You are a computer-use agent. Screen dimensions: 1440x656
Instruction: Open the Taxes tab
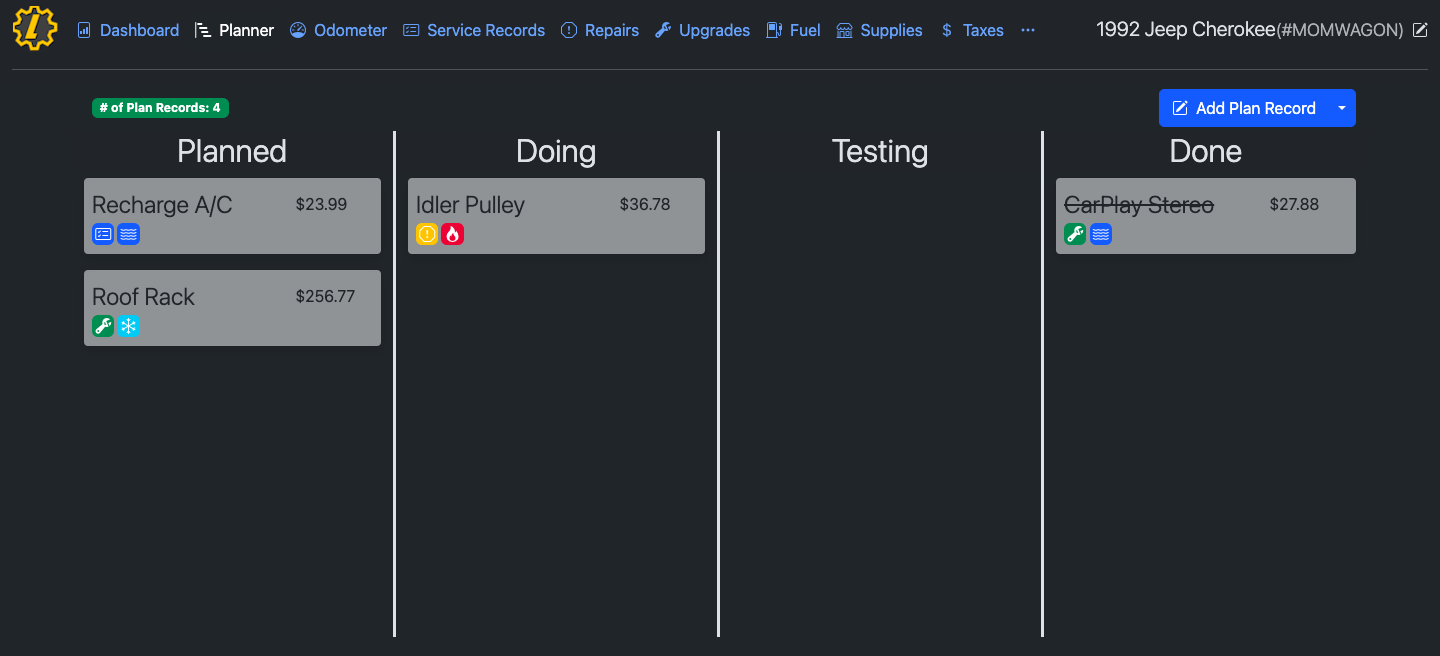tap(972, 30)
